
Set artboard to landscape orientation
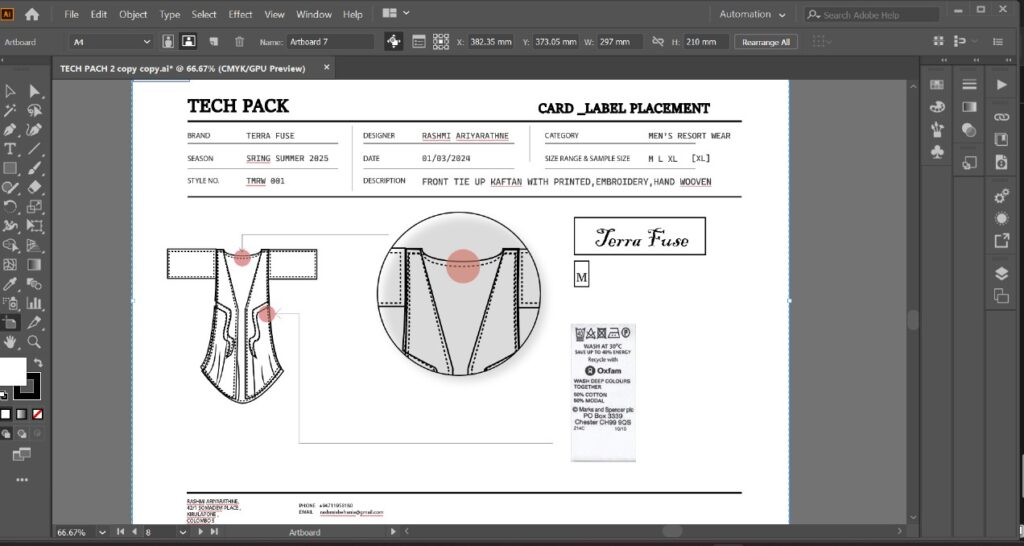[187, 42]
